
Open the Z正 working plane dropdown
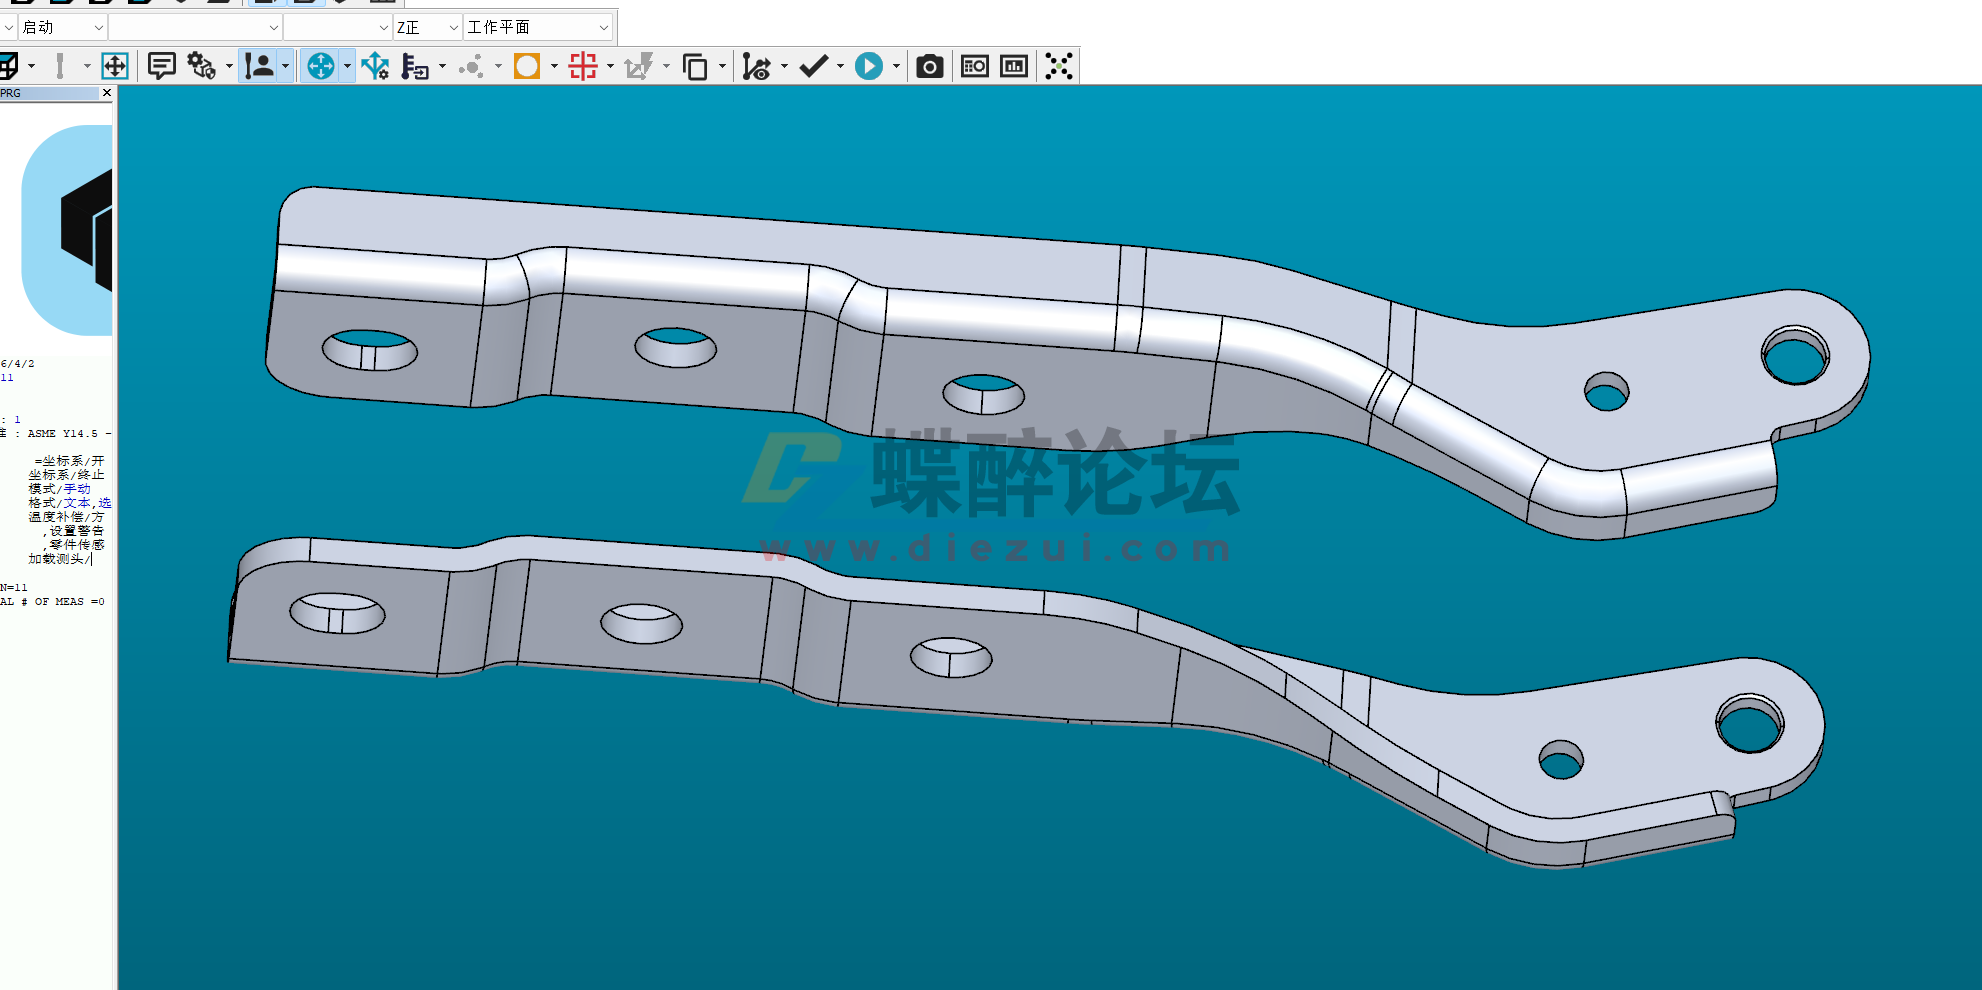point(425,27)
